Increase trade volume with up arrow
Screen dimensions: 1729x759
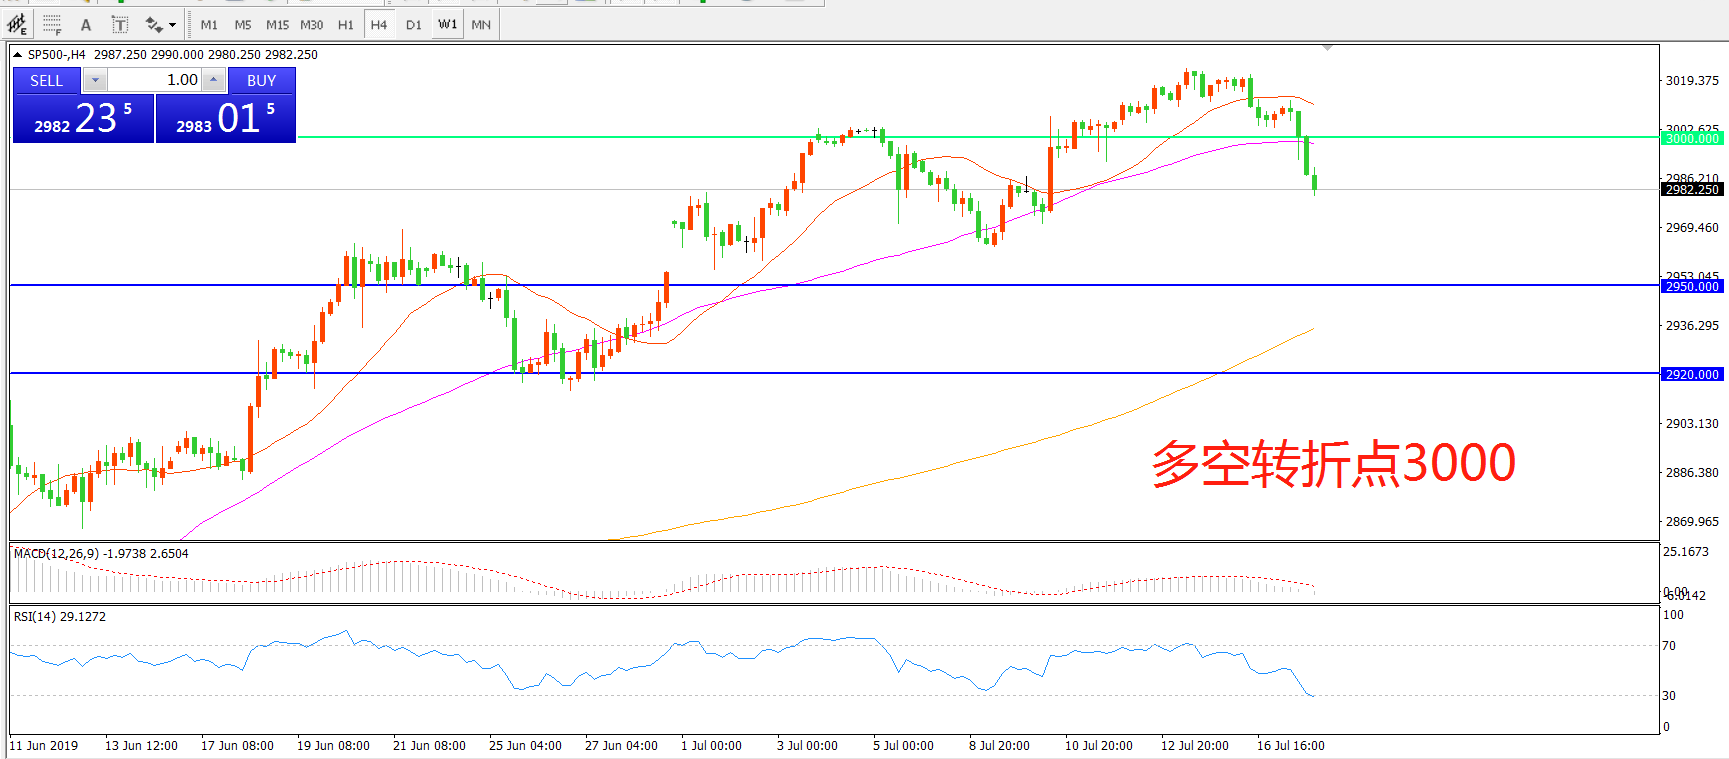point(214,80)
